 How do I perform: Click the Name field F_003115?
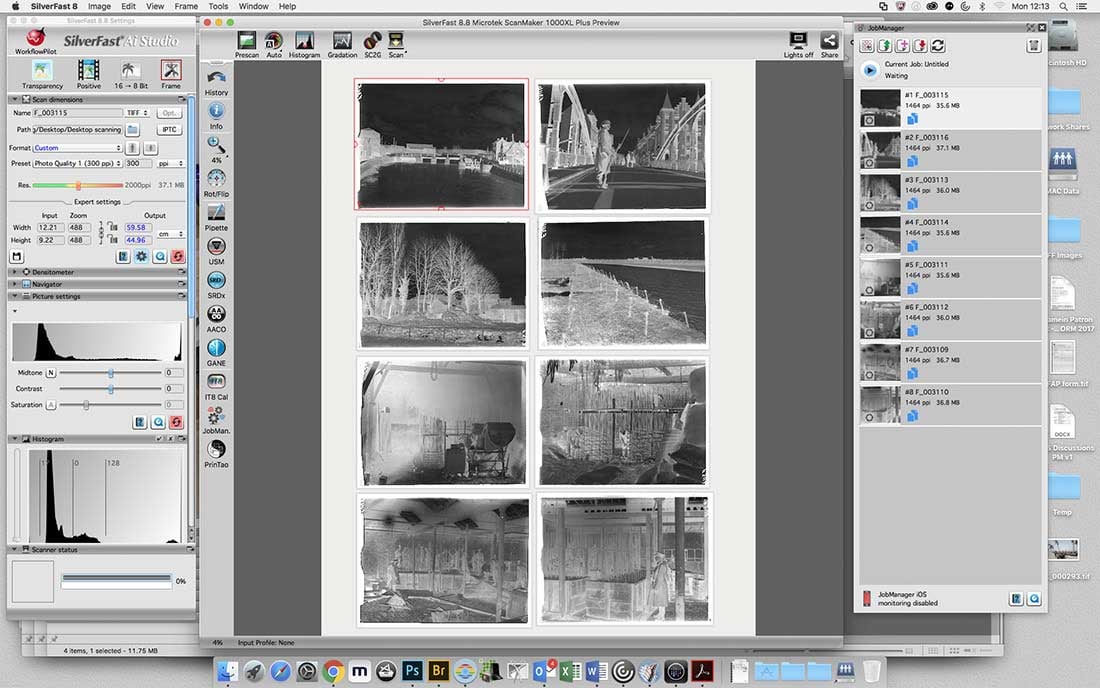77,113
